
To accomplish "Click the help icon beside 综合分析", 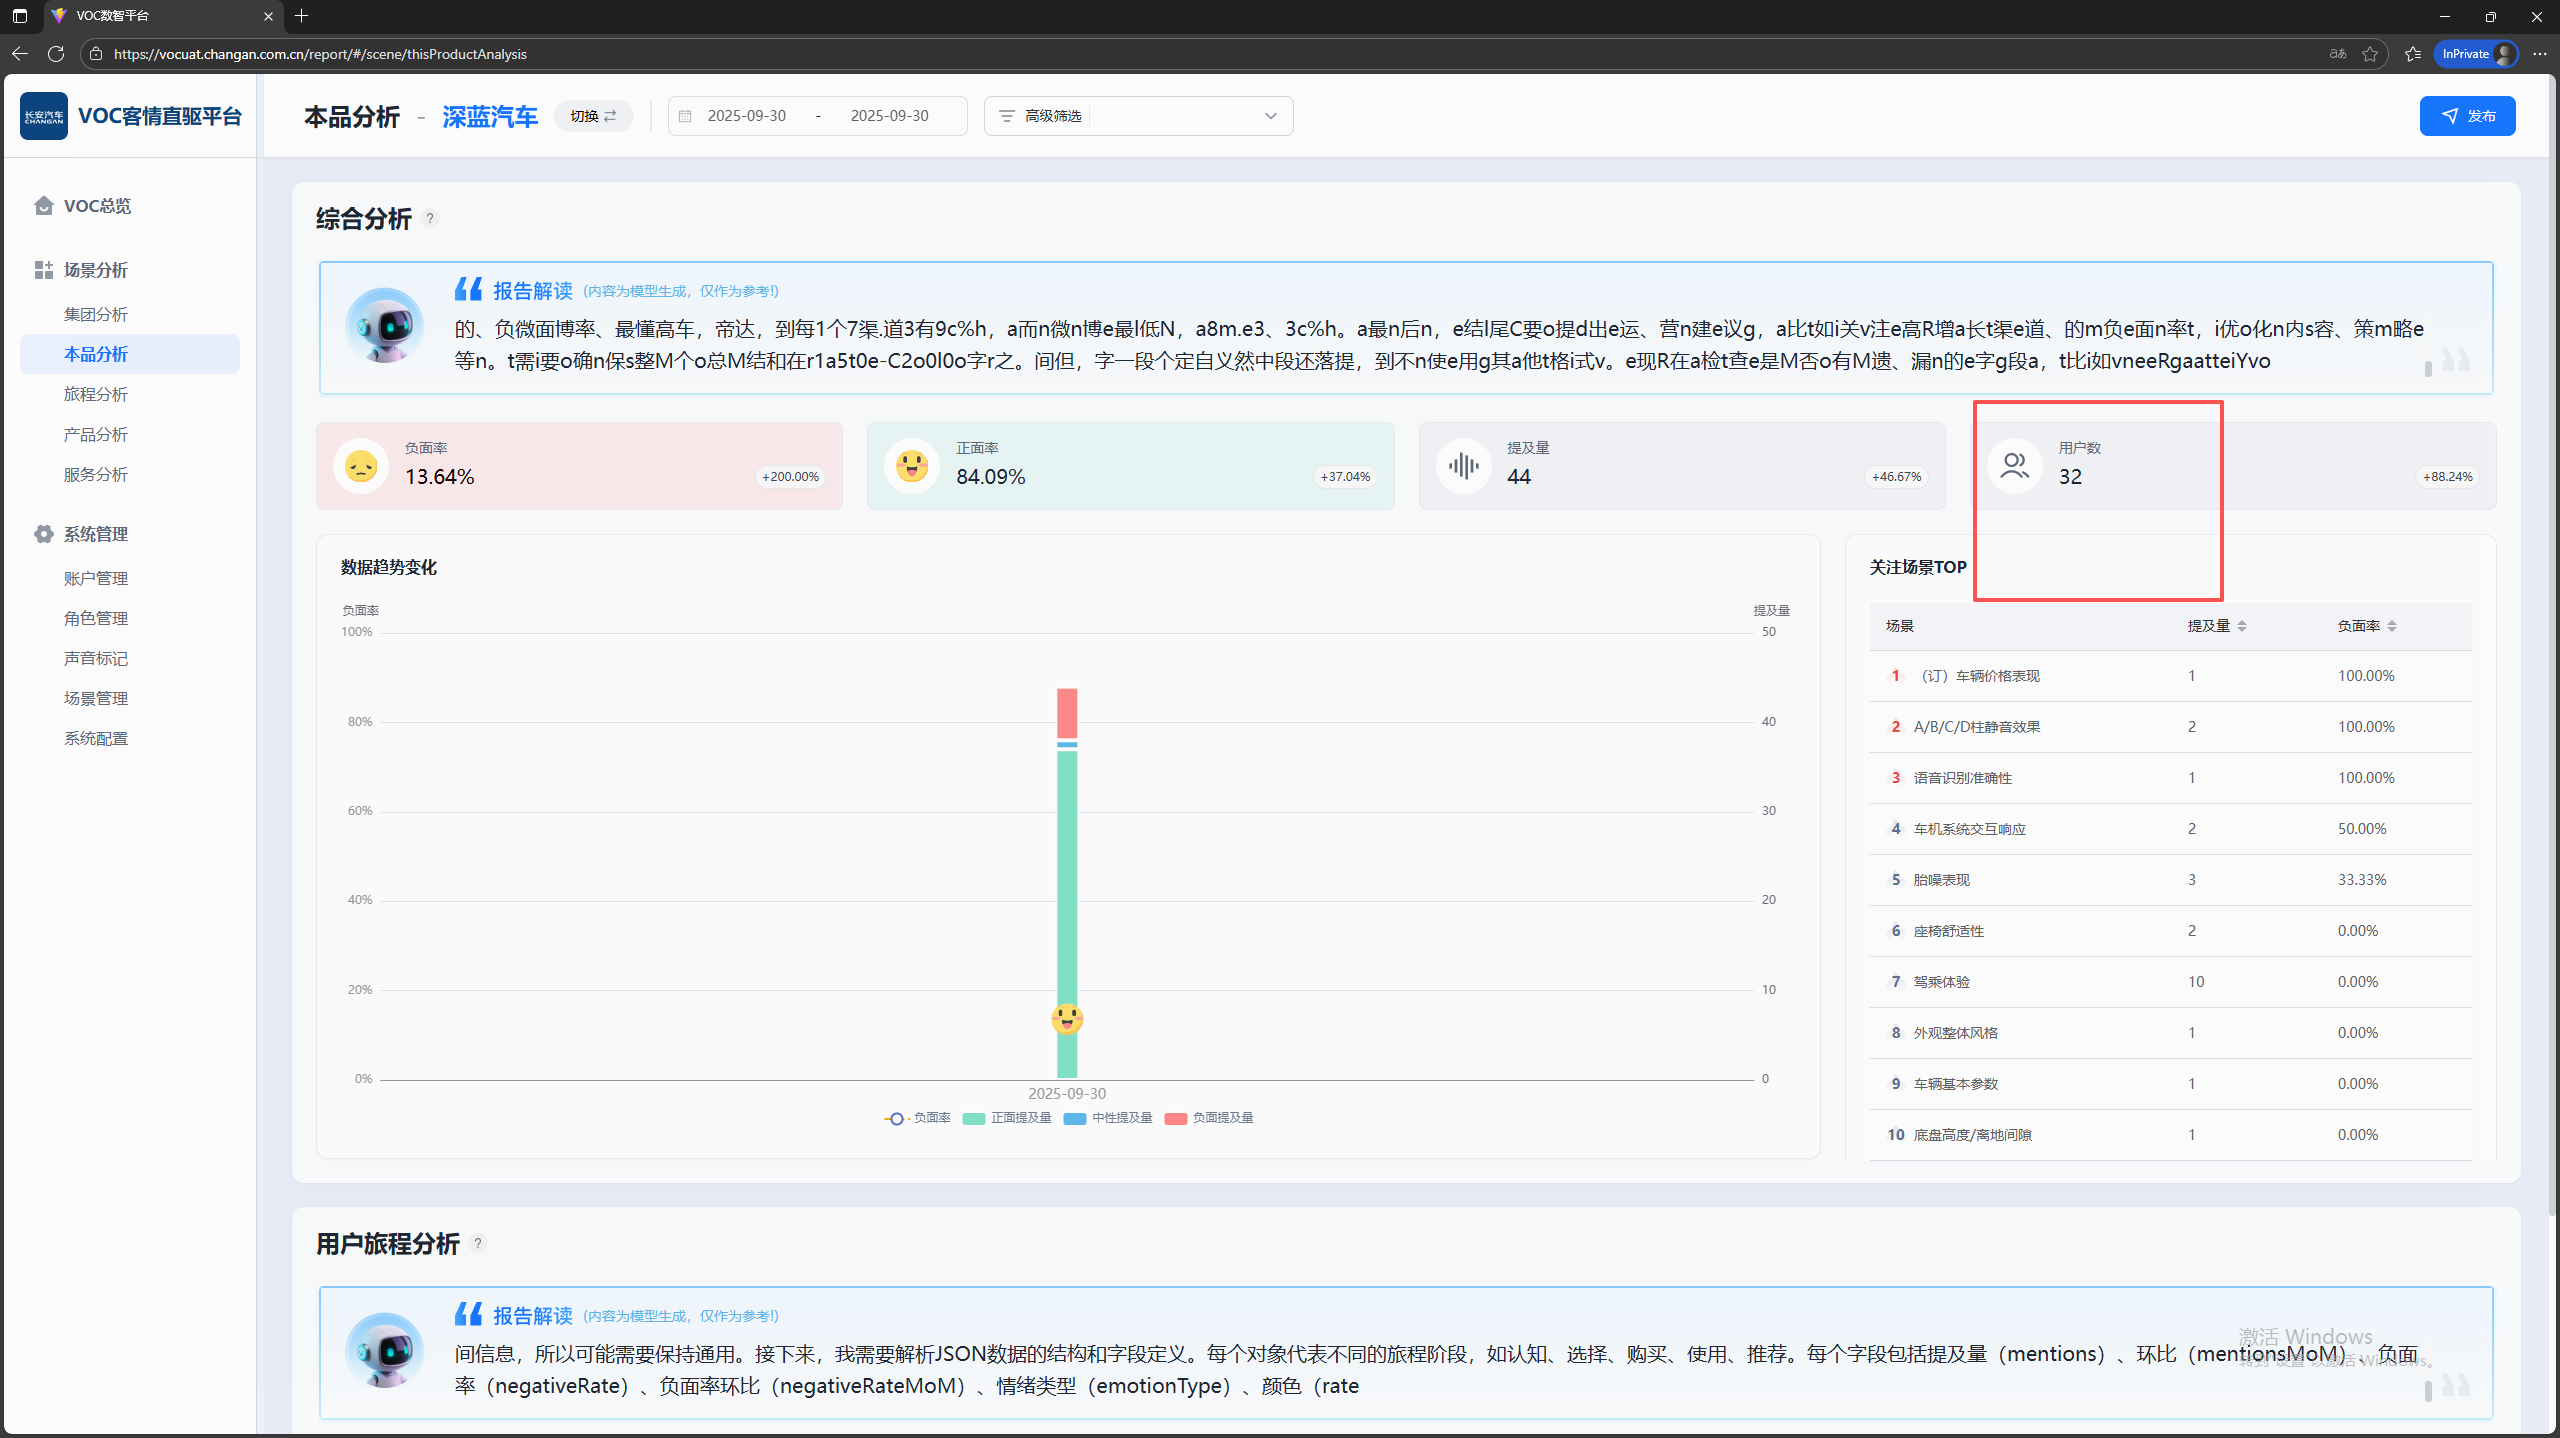I will click(430, 218).
